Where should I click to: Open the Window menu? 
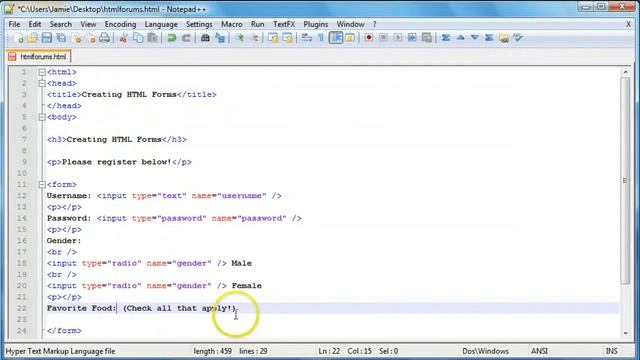click(x=350, y=24)
